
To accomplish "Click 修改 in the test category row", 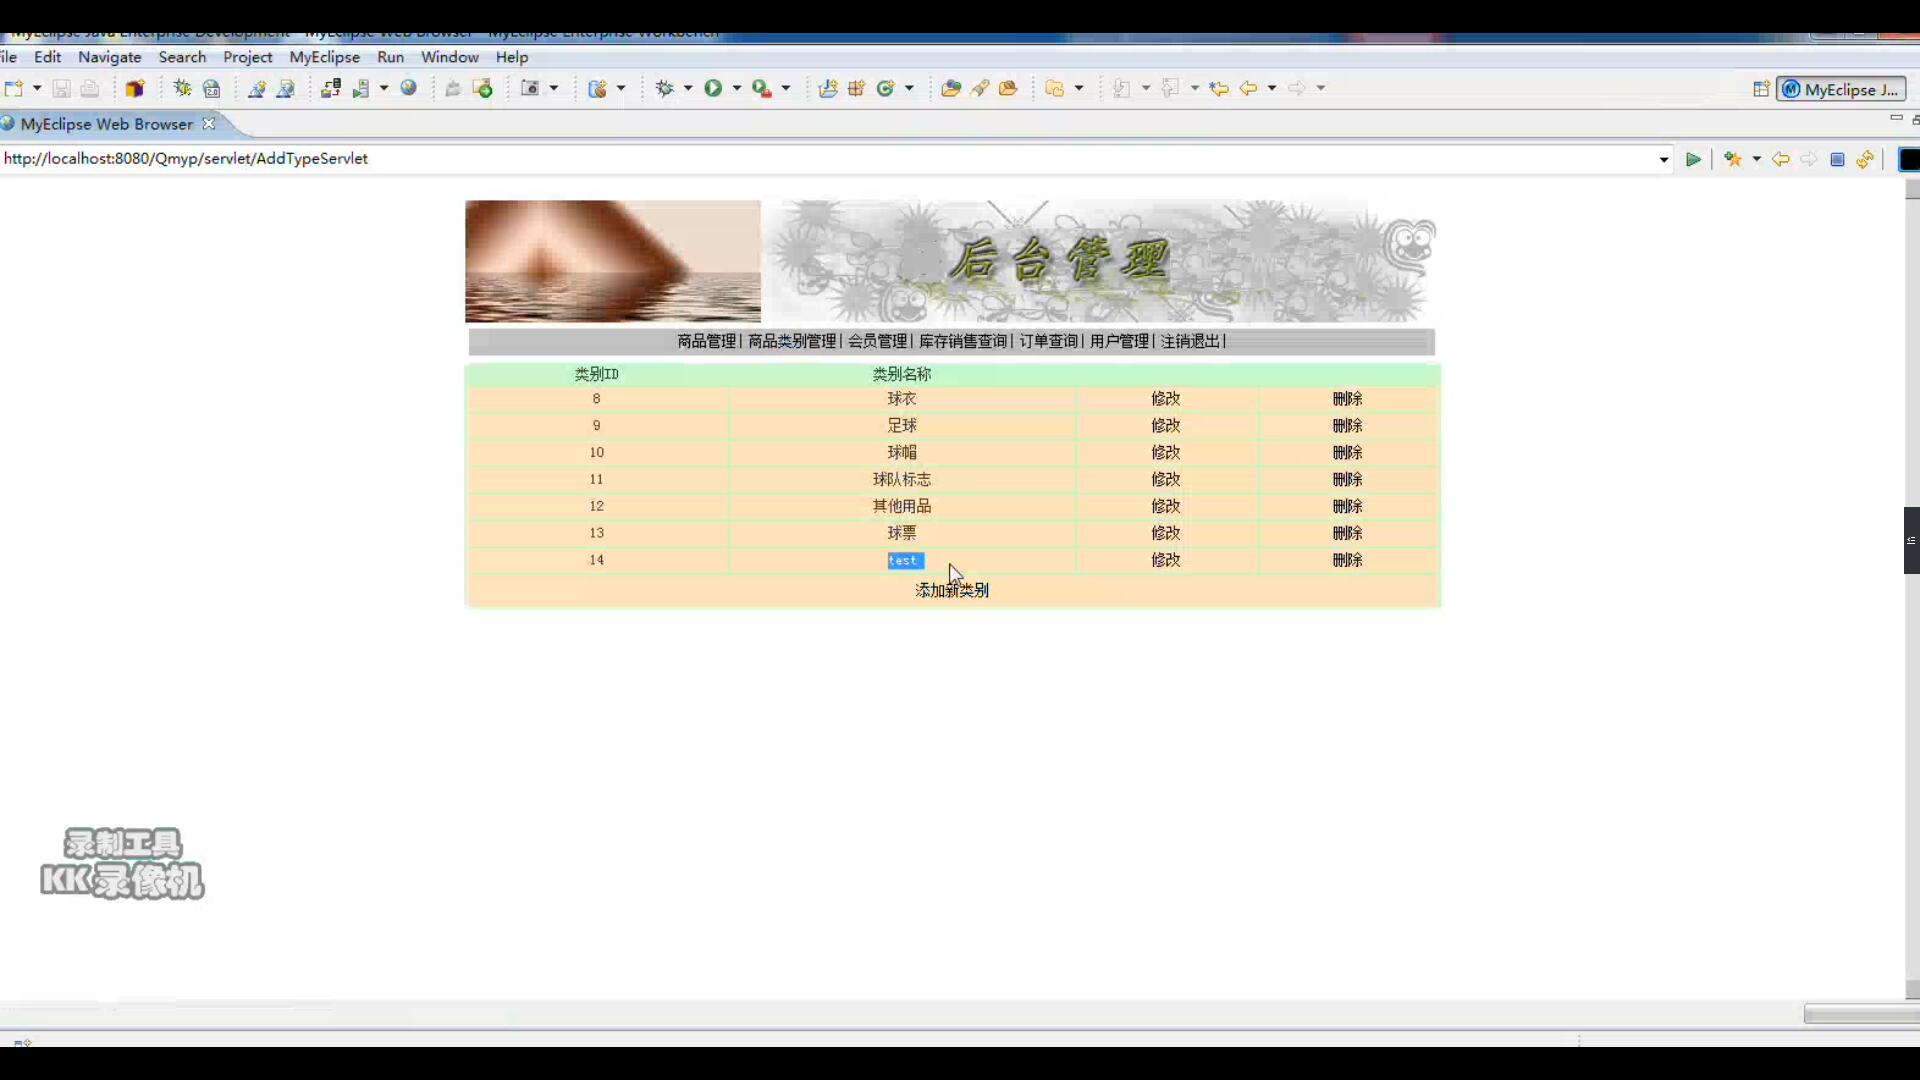I will tap(1166, 560).
